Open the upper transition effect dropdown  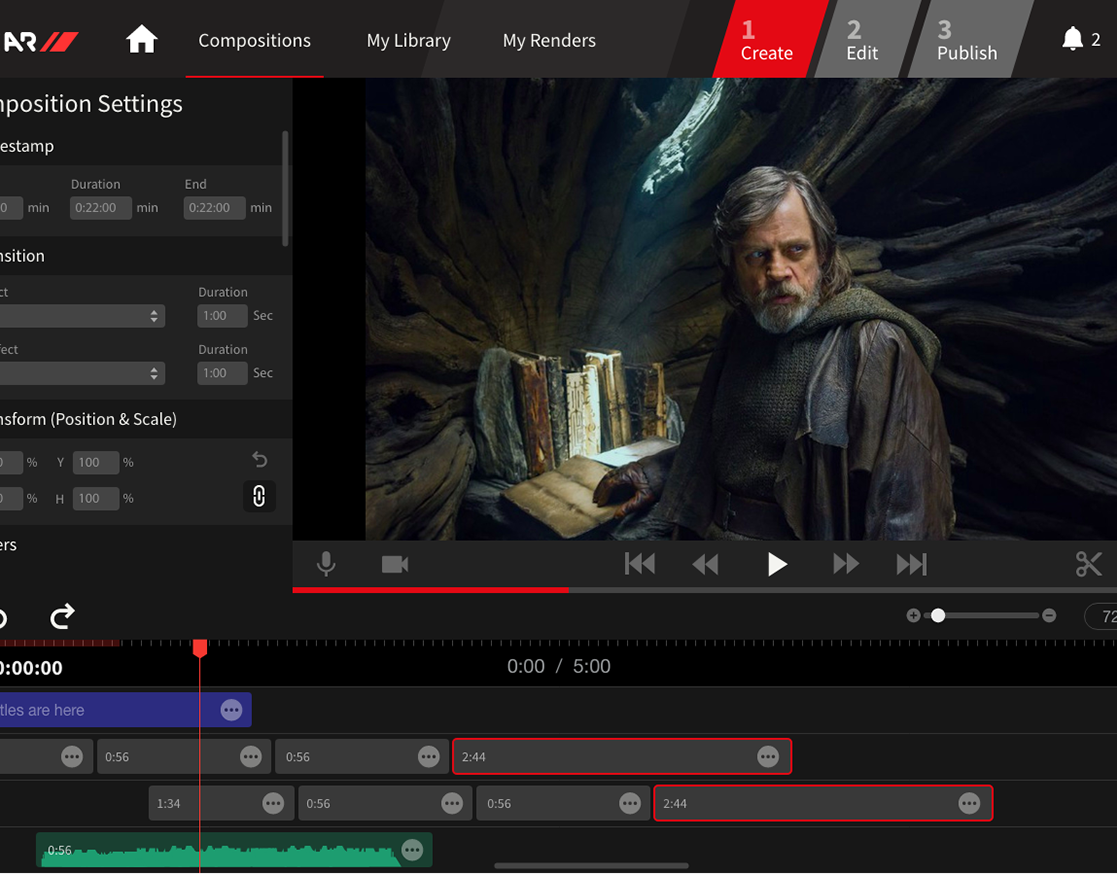tap(81, 316)
